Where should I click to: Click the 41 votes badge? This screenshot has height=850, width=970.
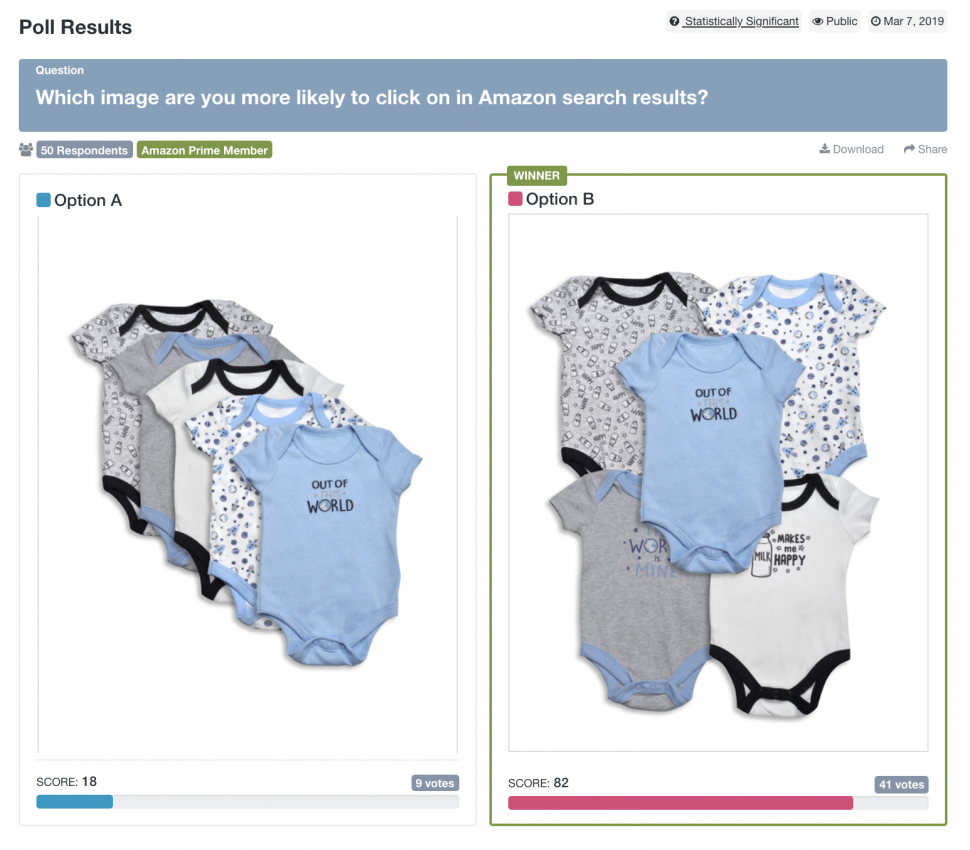(902, 785)
